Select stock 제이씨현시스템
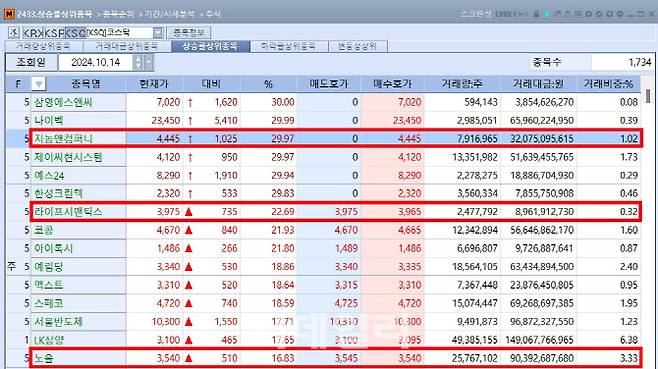This screenshot has width=658, height=369. (68, 157)
